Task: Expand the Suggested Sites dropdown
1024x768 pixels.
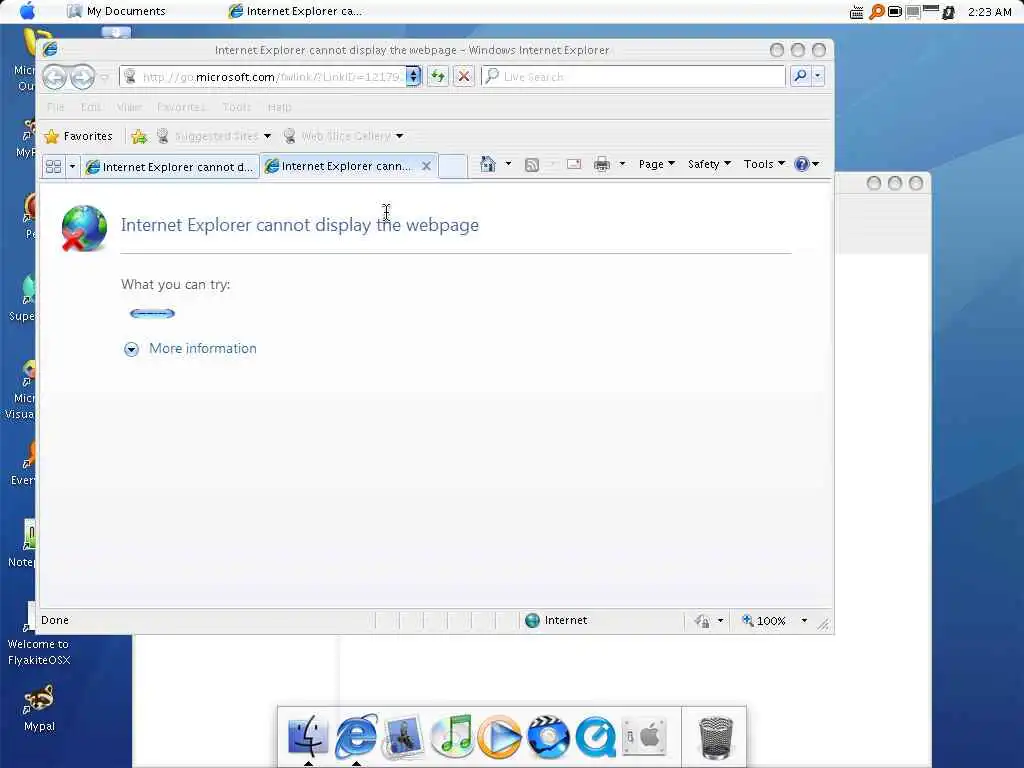Action: click(267, 136)
